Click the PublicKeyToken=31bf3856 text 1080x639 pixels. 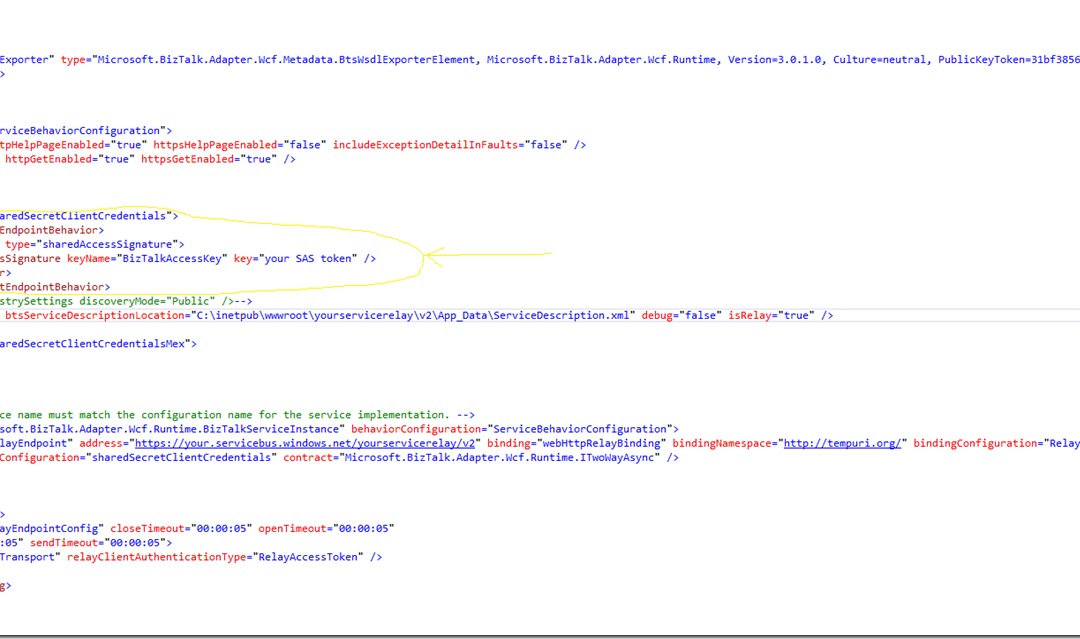click(1009, 60)
